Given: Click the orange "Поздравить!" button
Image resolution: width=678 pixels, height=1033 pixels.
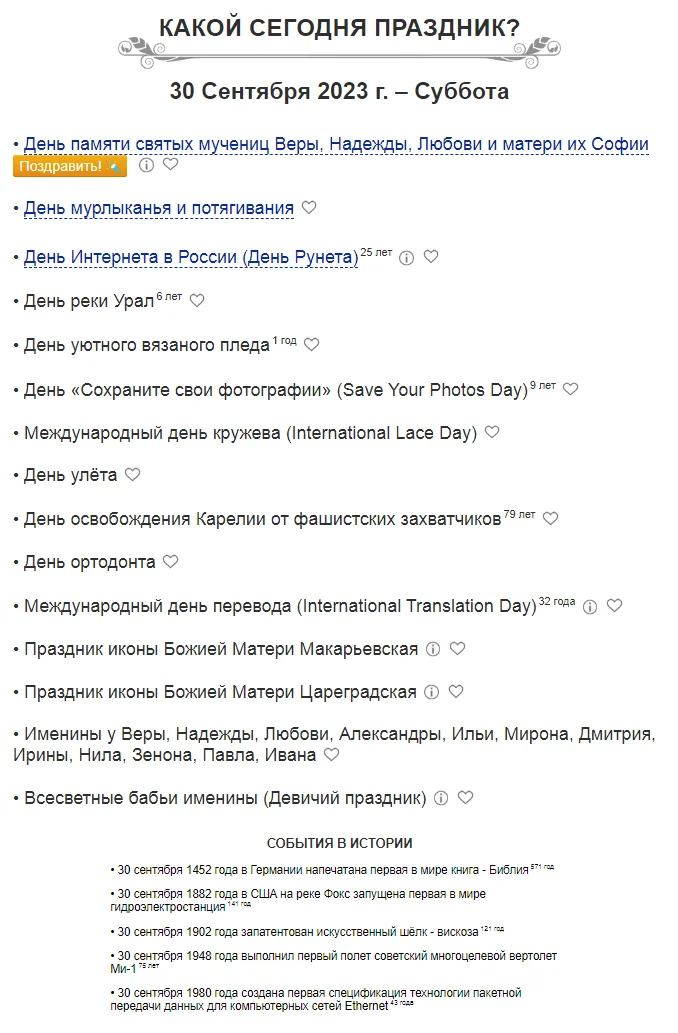Looking at the screenshot, I should click(69, 166).
